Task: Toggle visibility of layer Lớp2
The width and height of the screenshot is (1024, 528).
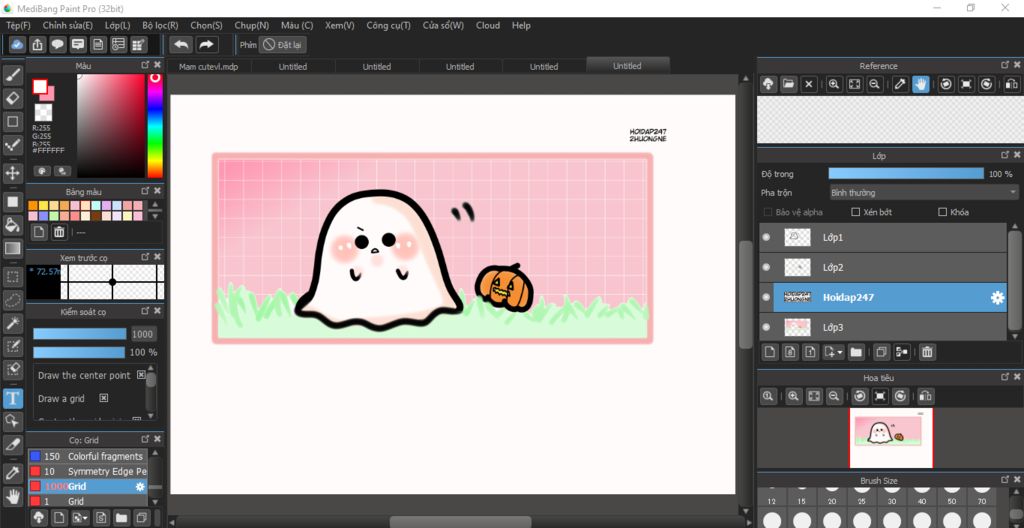Action: click(766, 267)
